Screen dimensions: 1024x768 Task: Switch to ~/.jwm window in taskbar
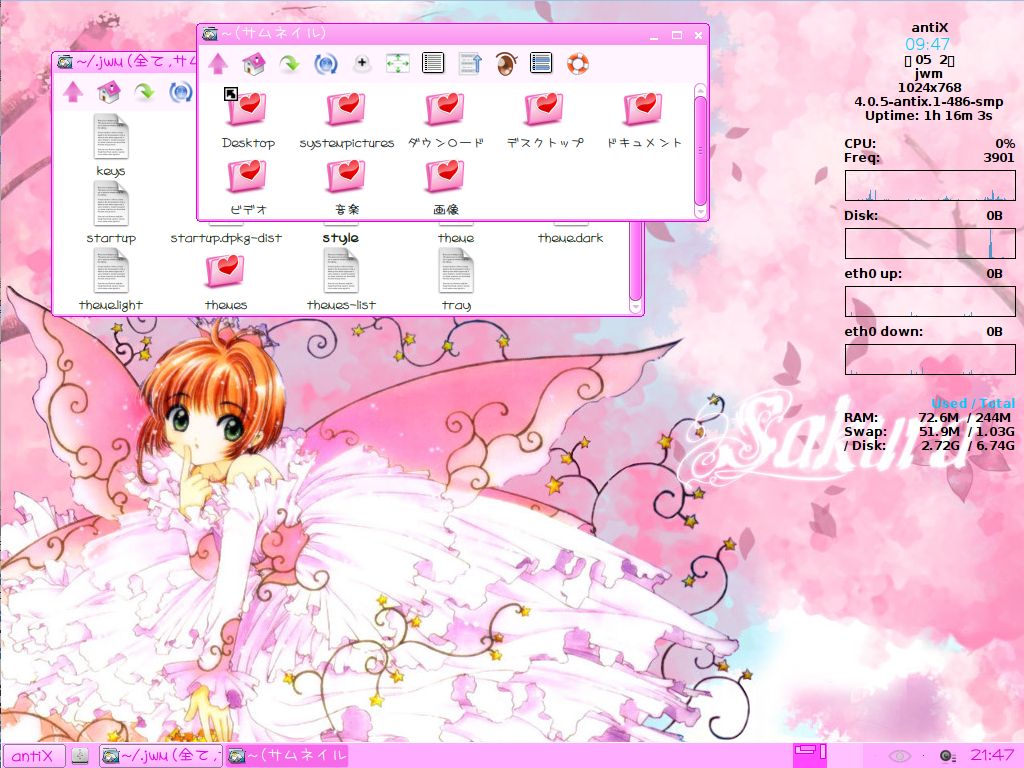tap(160, 755)
